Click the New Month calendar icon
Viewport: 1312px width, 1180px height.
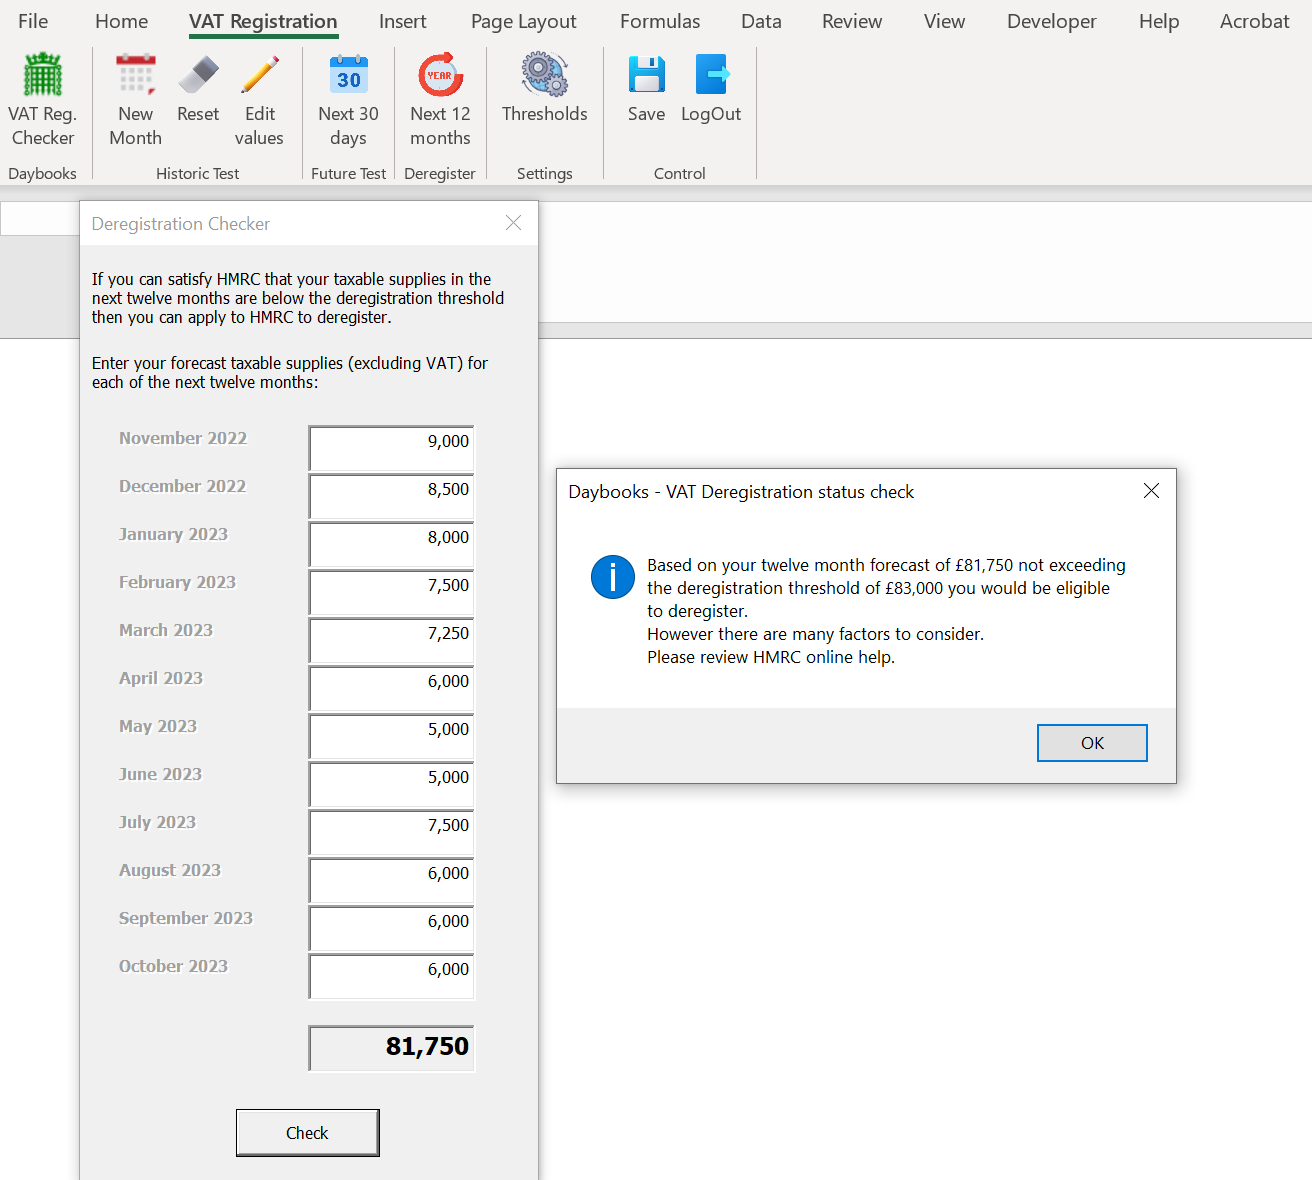(x=136, y=76)
